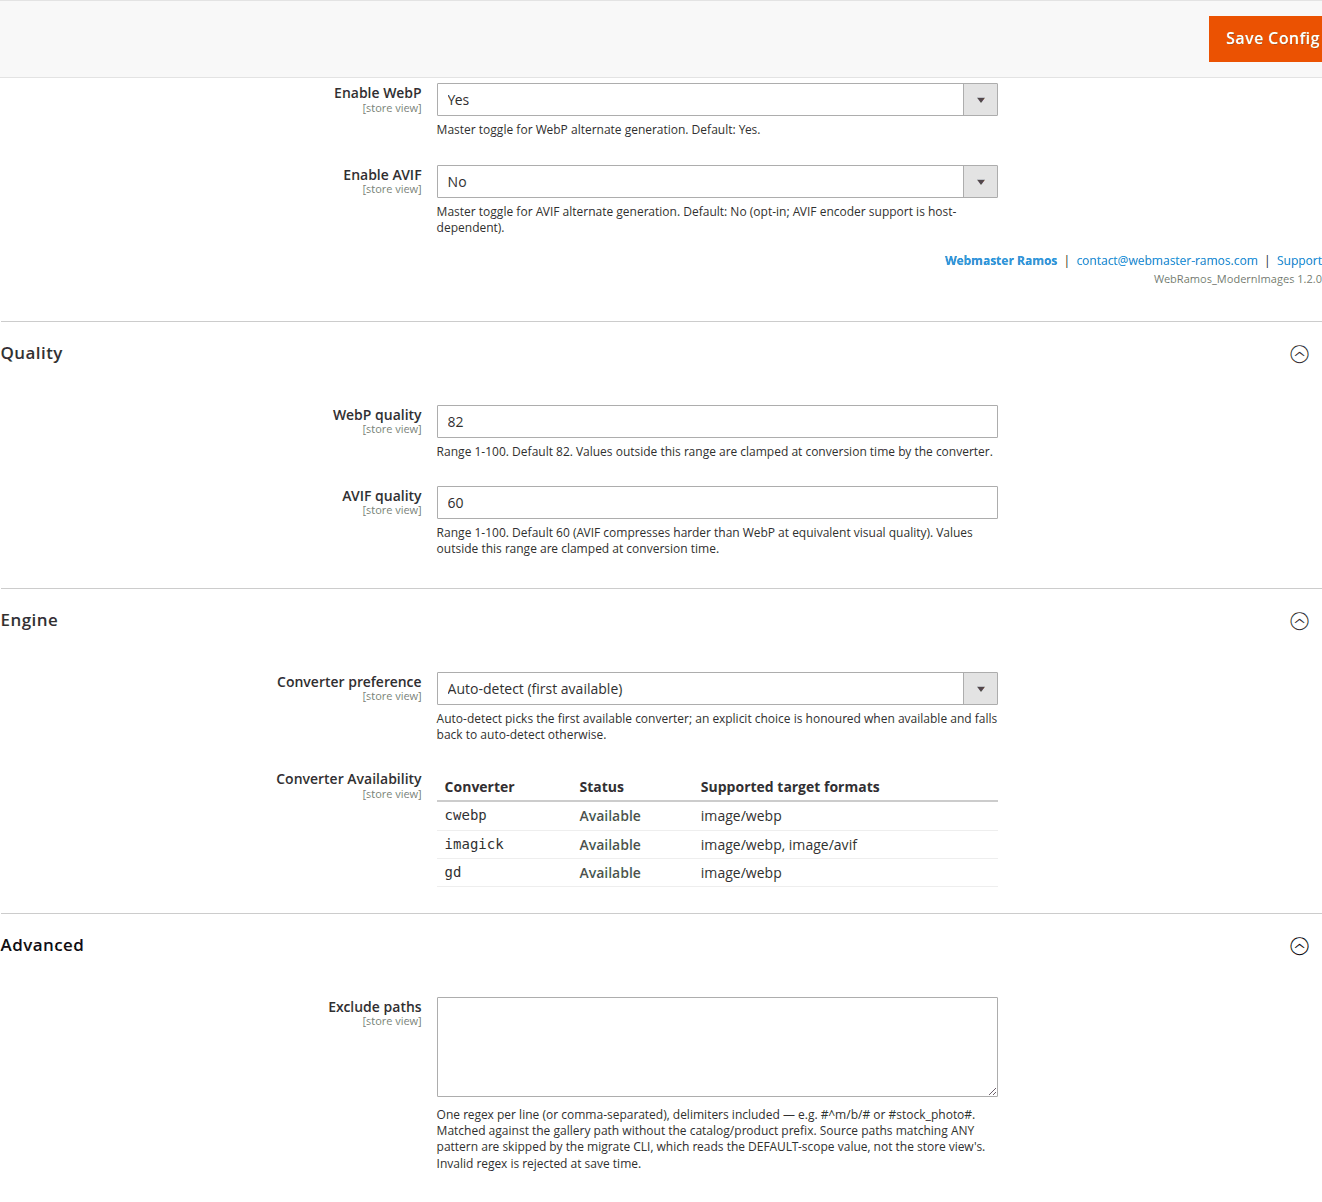Click the Supported target formats column header

point(790,787)
